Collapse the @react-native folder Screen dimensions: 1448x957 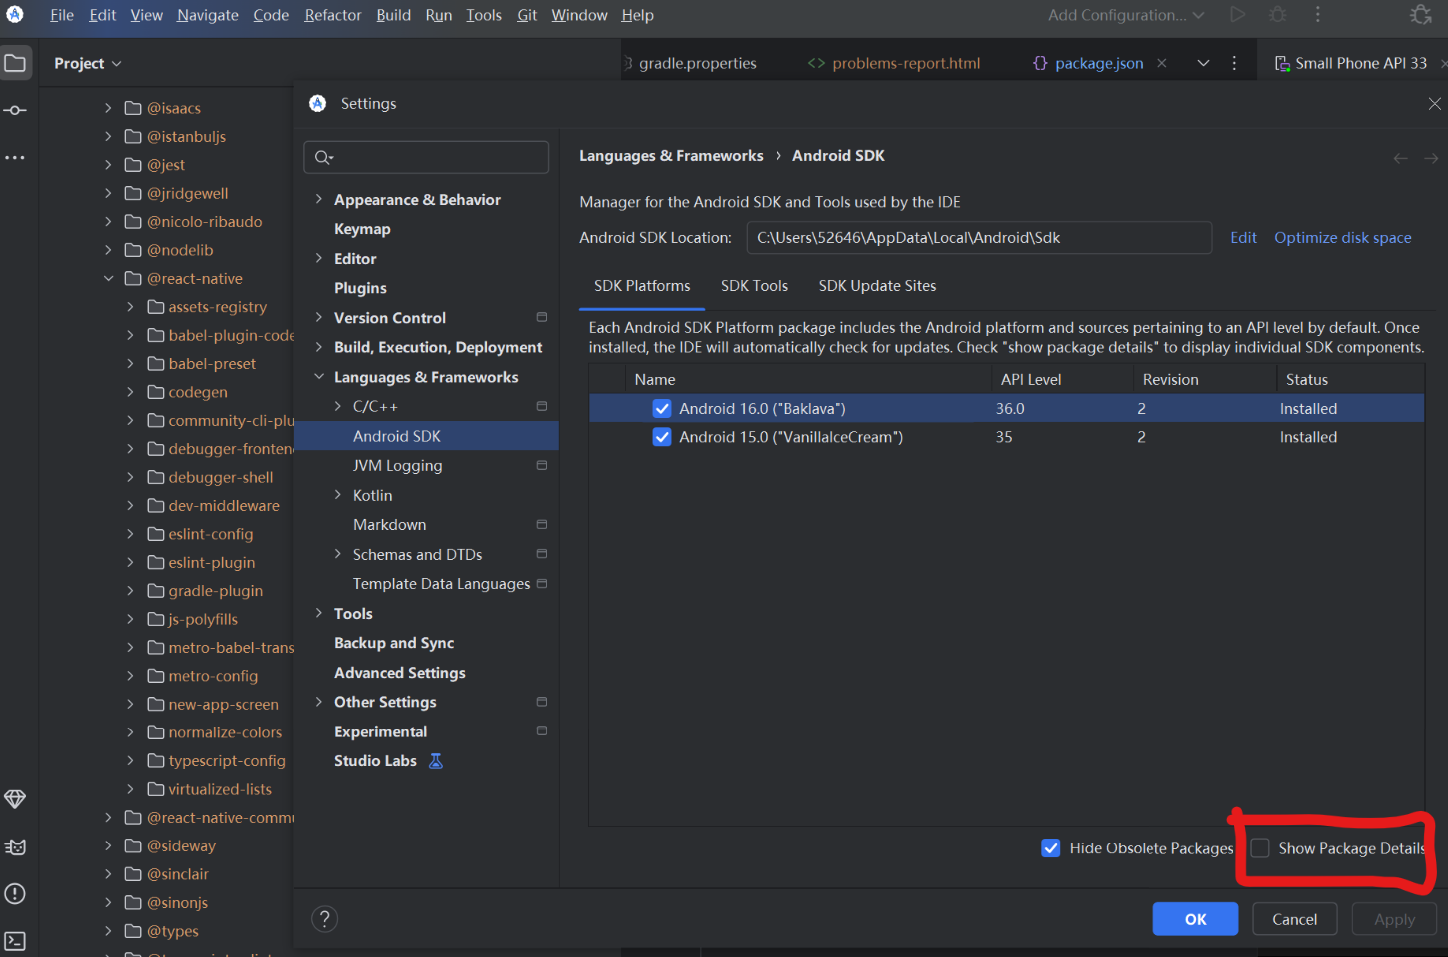point(108,278)
